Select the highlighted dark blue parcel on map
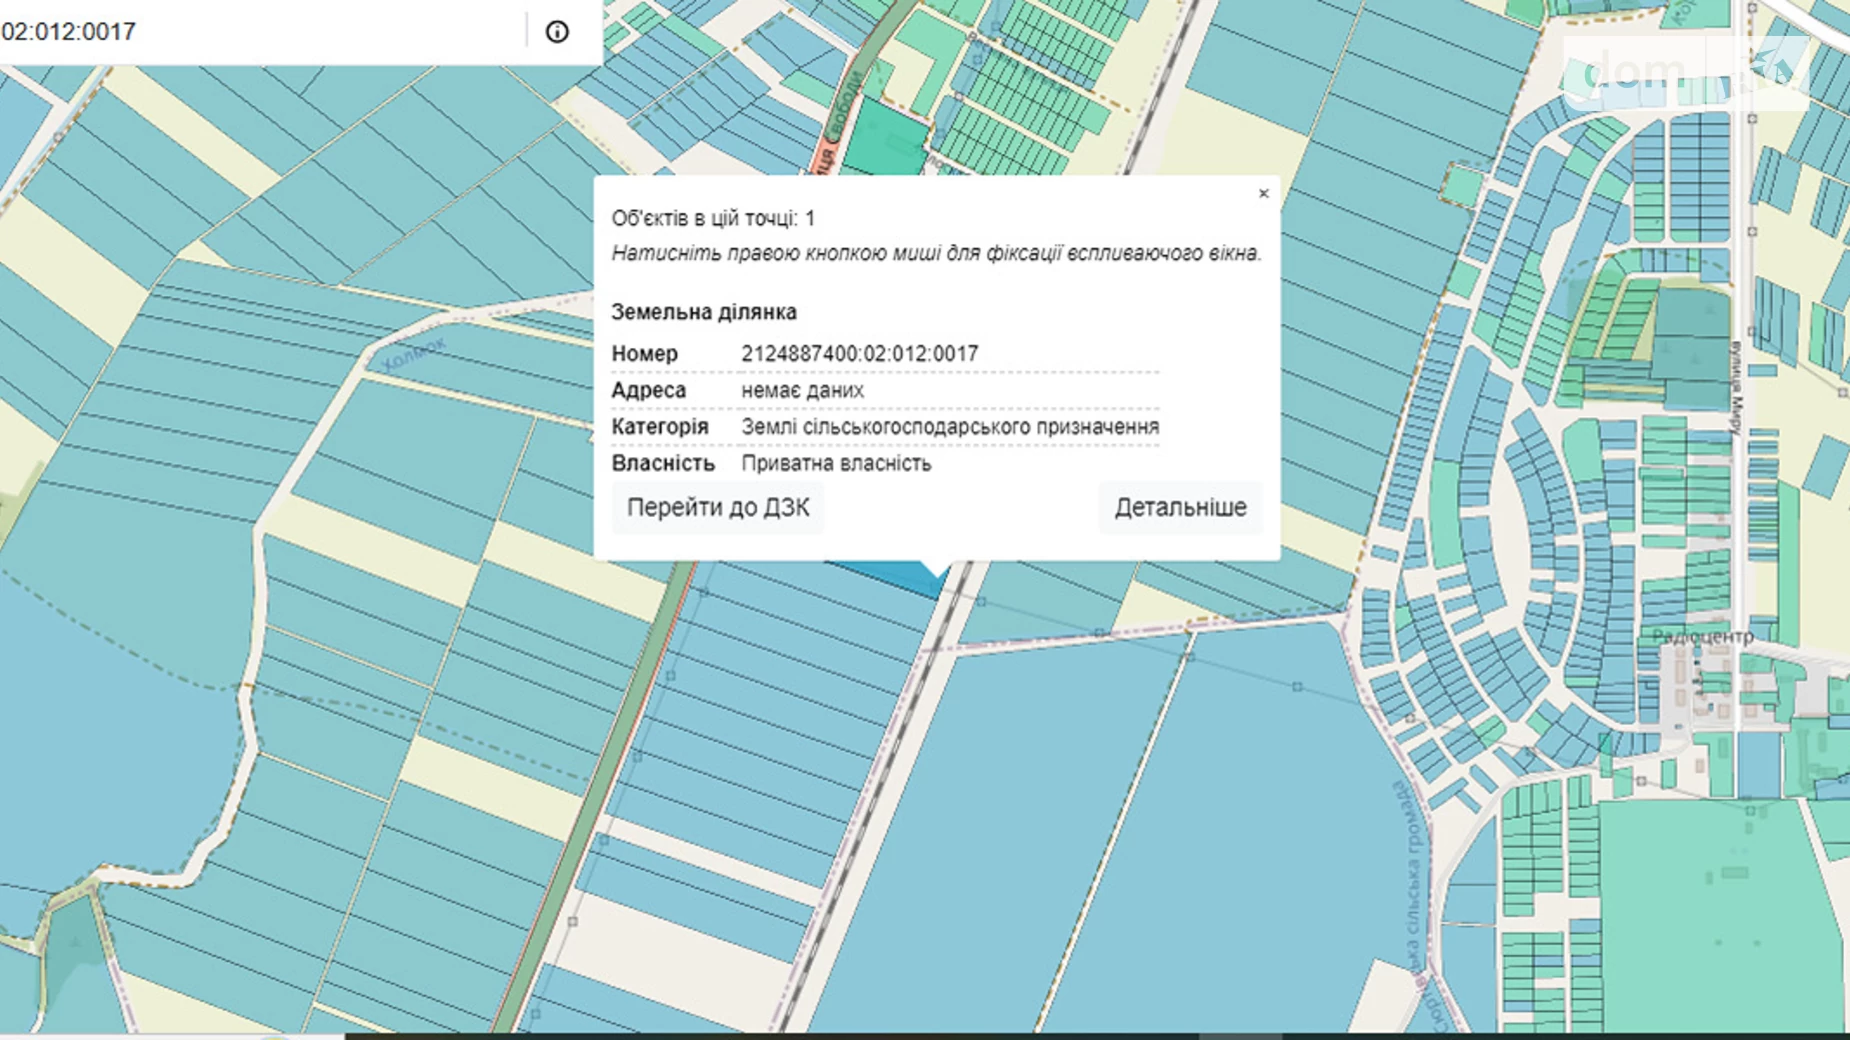This screenshot has height=1040, width=1850. [x=897, y=576]
